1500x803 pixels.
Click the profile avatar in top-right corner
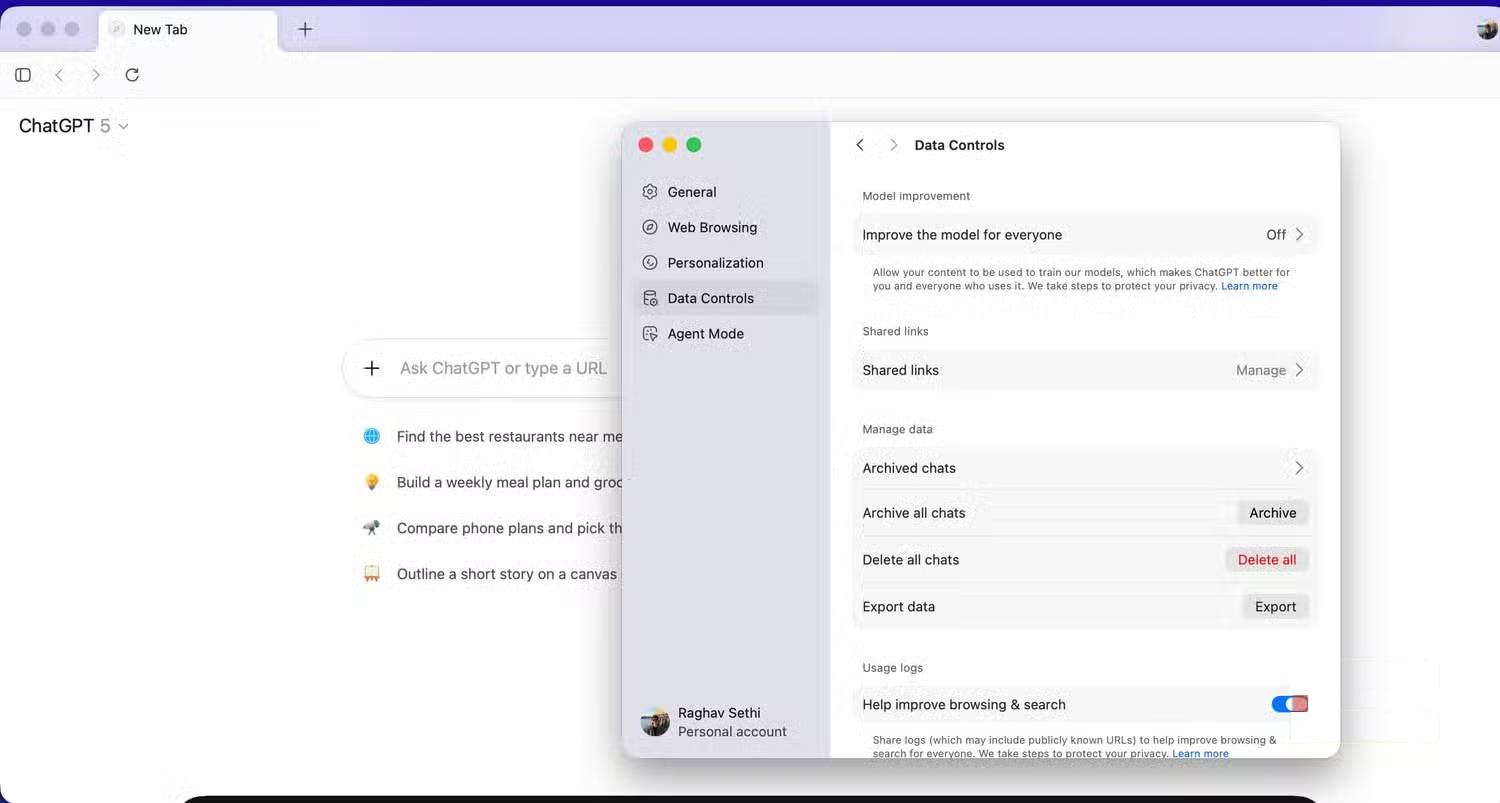(x=1486, y=29)
